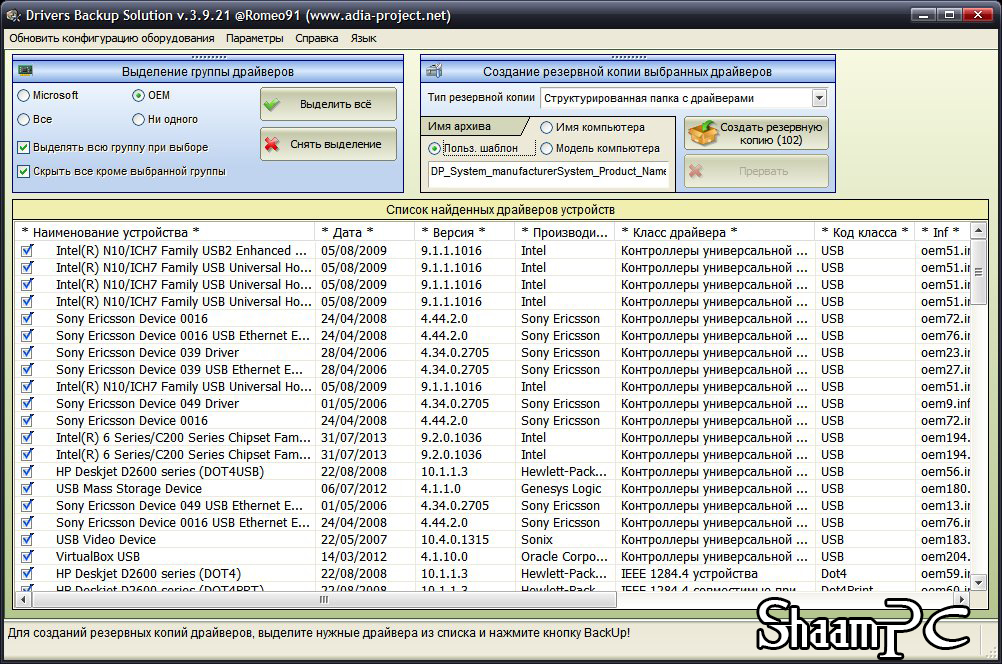This screenshot has width=1002, height=664.
Task: Click the Oracle Corpo... manufacturer cell
Action: tap(564, 557)
